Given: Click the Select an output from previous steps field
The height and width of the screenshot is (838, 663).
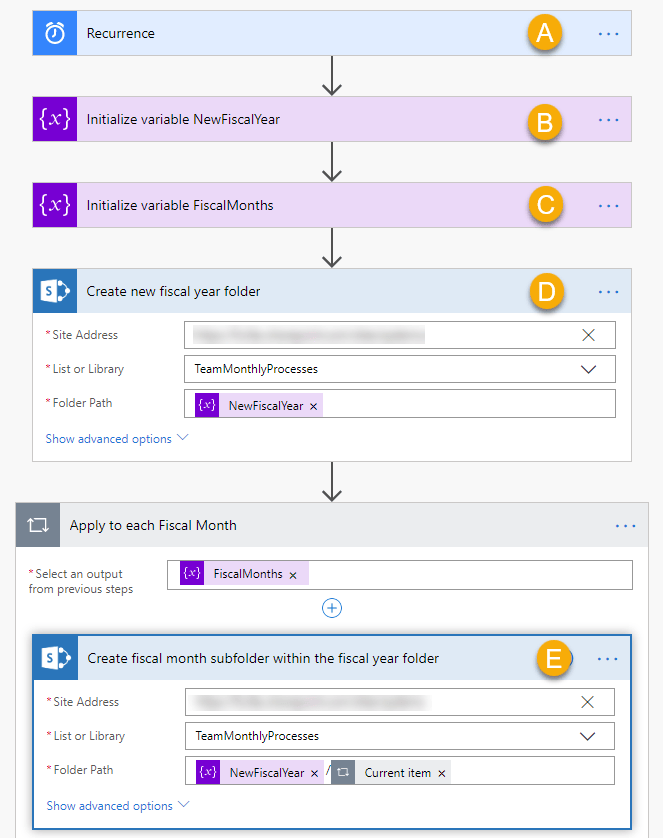Looking at the screenshot, I should click(x=400, y=575).
